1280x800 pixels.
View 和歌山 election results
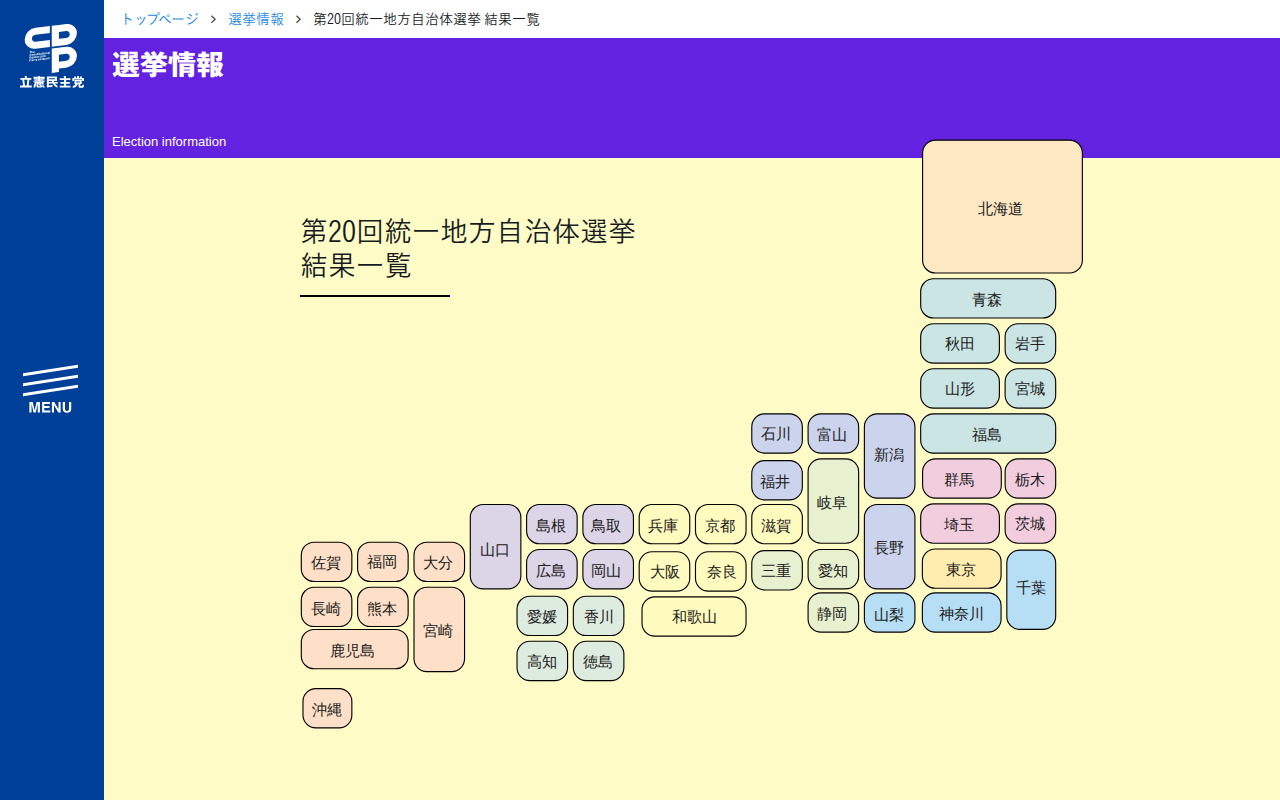point(694,617)
